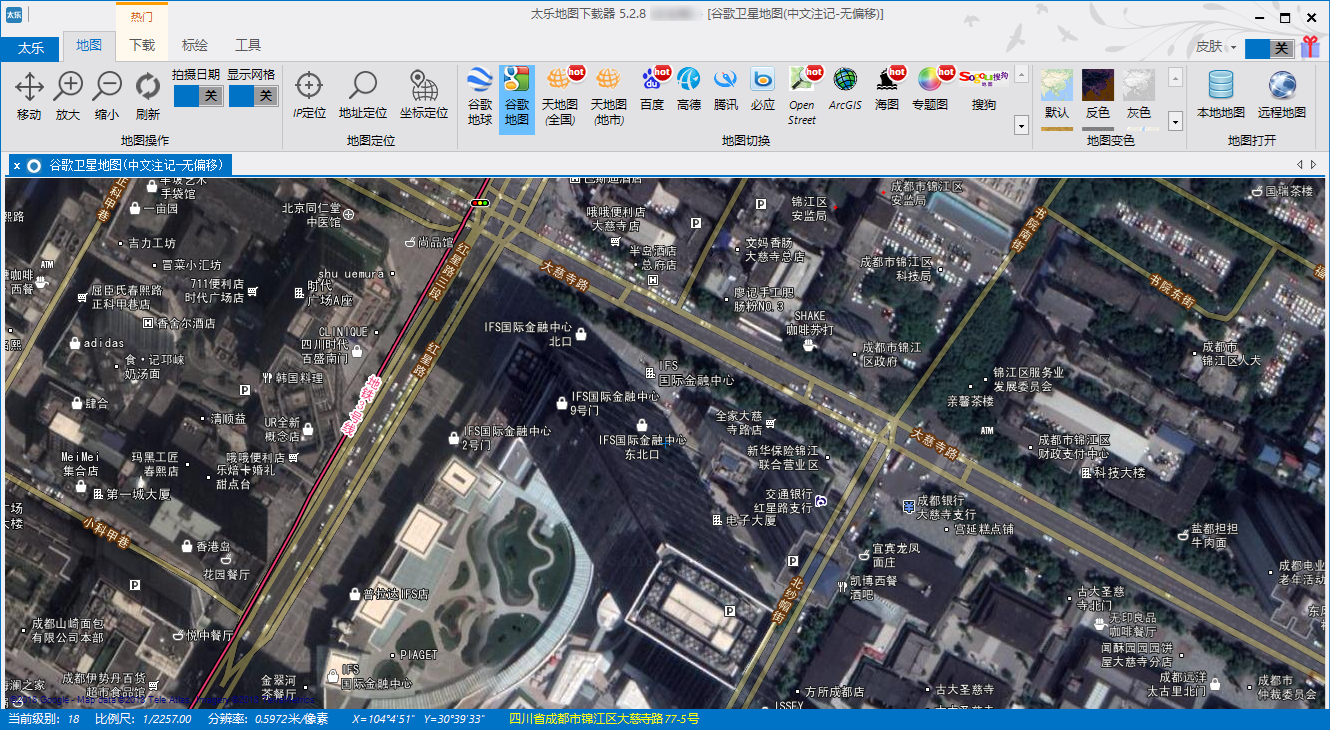Switch to ArcGIS map source
The image size is (1330, 730).
pyautogui.click(x=845, y=90)
